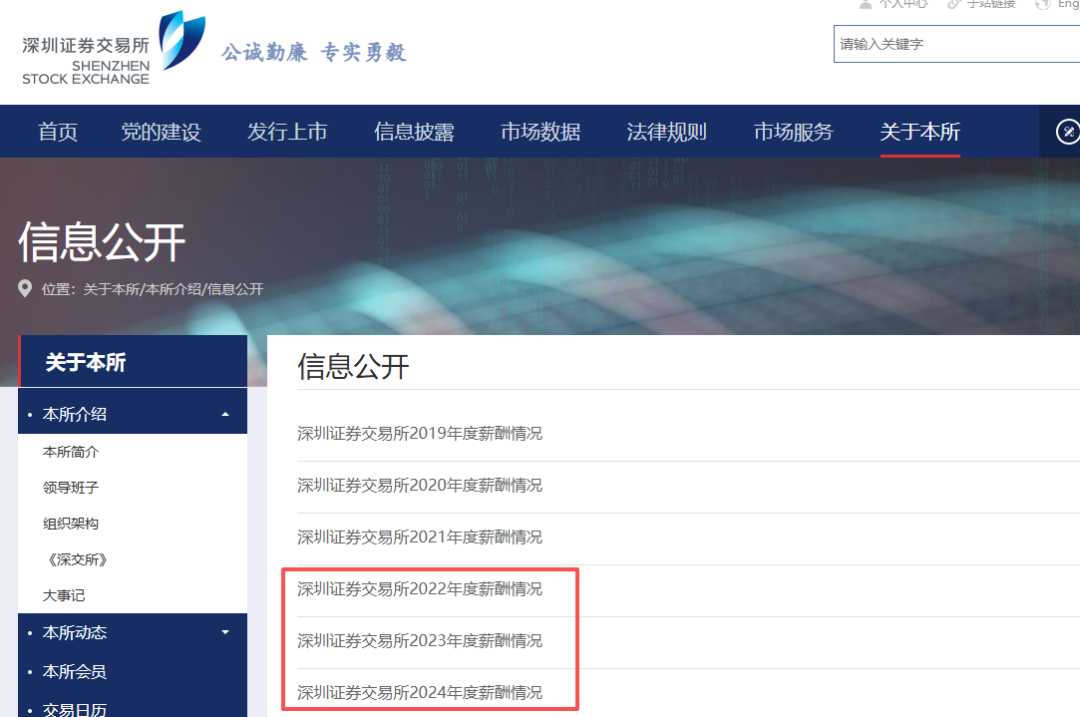Click the circular tool icon in navbar

tap(1067, 131)
